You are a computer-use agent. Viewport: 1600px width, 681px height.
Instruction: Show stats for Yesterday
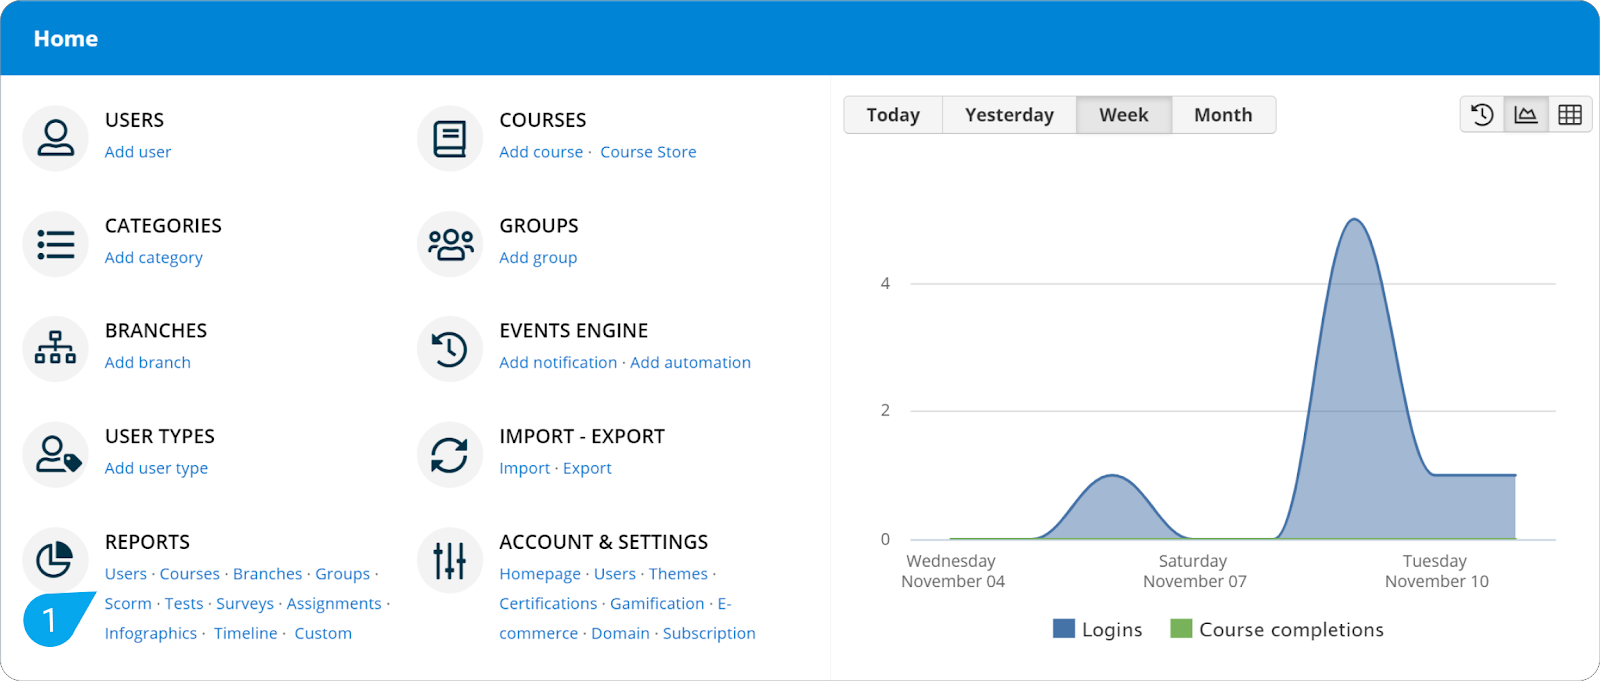[1009, 115]
